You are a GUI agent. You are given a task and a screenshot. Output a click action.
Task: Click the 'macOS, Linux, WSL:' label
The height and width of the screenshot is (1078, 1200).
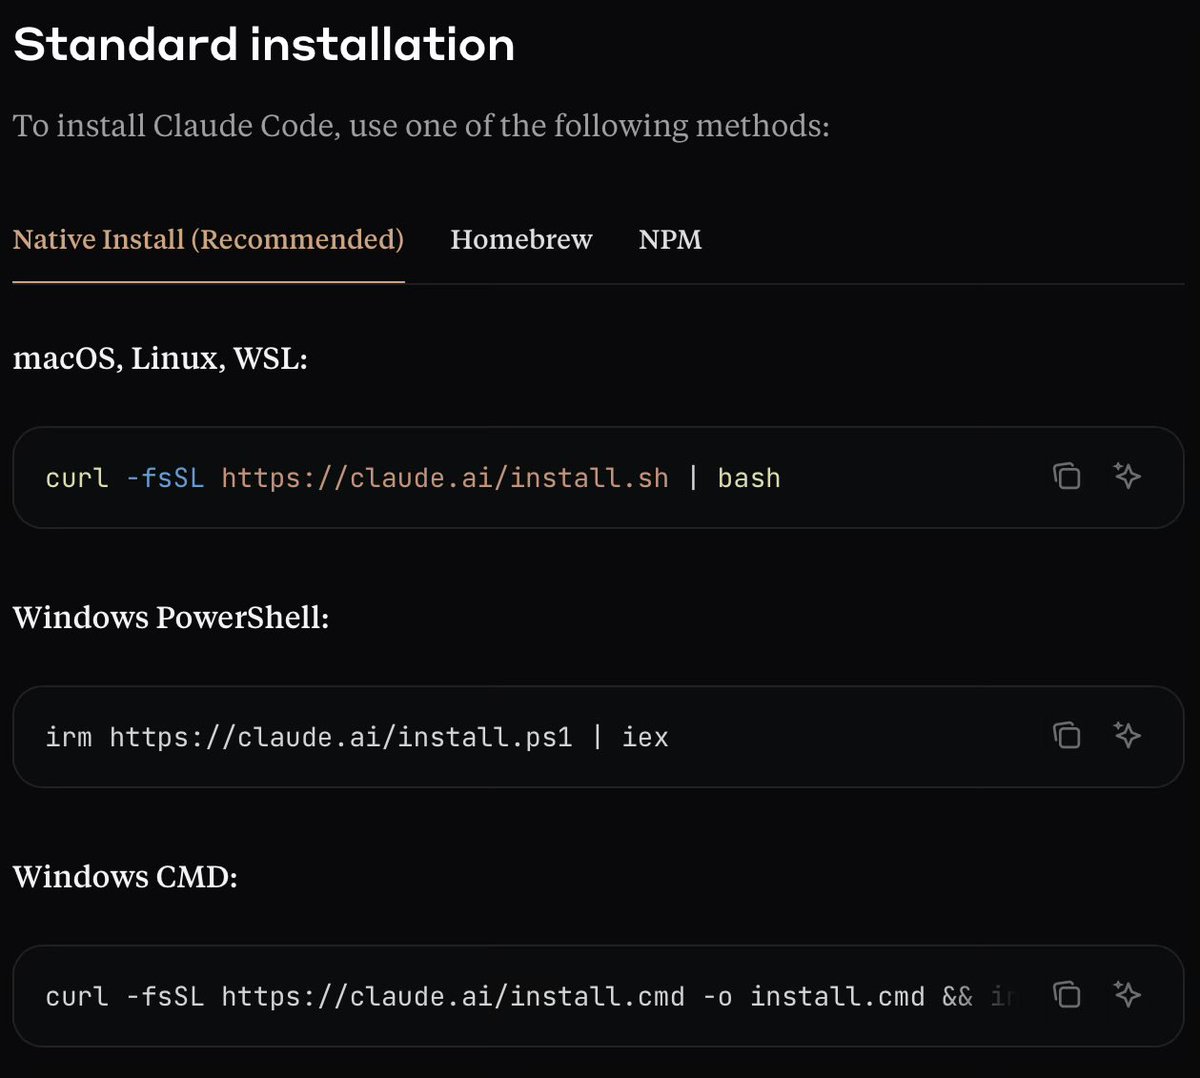tap(160, 358)
